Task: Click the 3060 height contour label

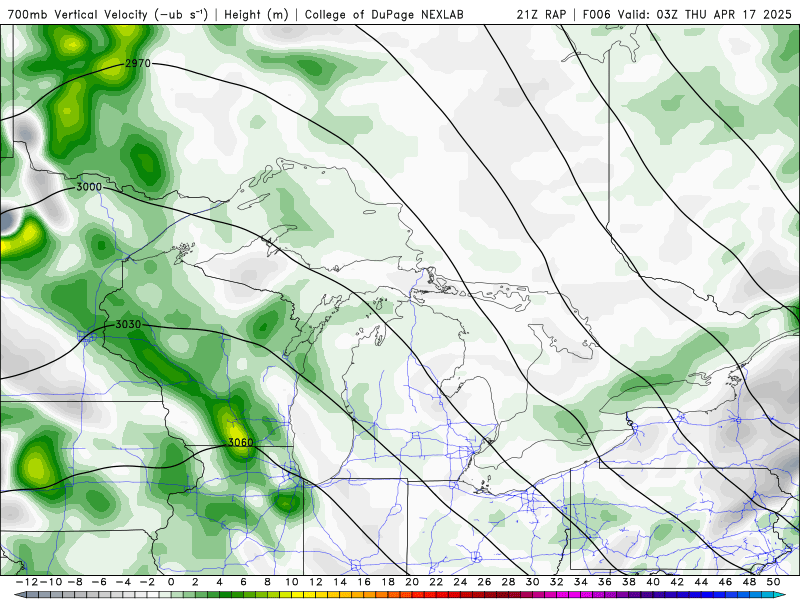Action: [240, 442]
